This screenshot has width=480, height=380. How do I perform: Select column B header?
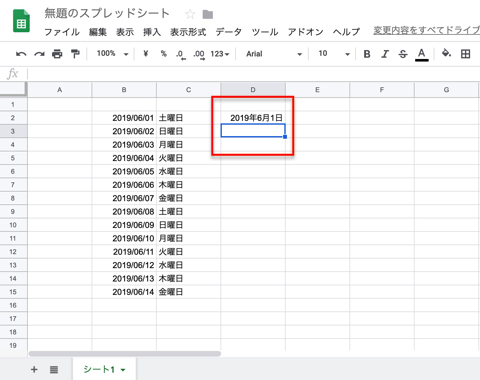coord(124,90)
